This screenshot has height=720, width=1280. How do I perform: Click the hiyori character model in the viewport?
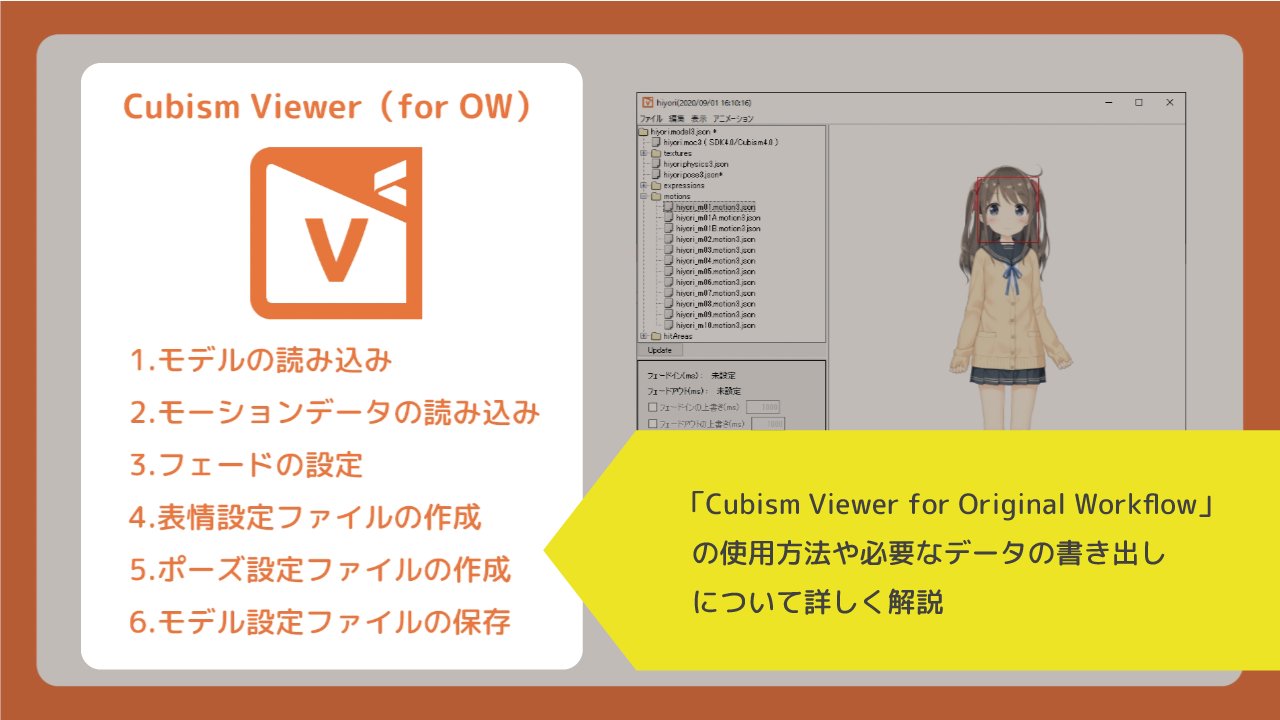pyautogui.click(x=1010, y=300)
